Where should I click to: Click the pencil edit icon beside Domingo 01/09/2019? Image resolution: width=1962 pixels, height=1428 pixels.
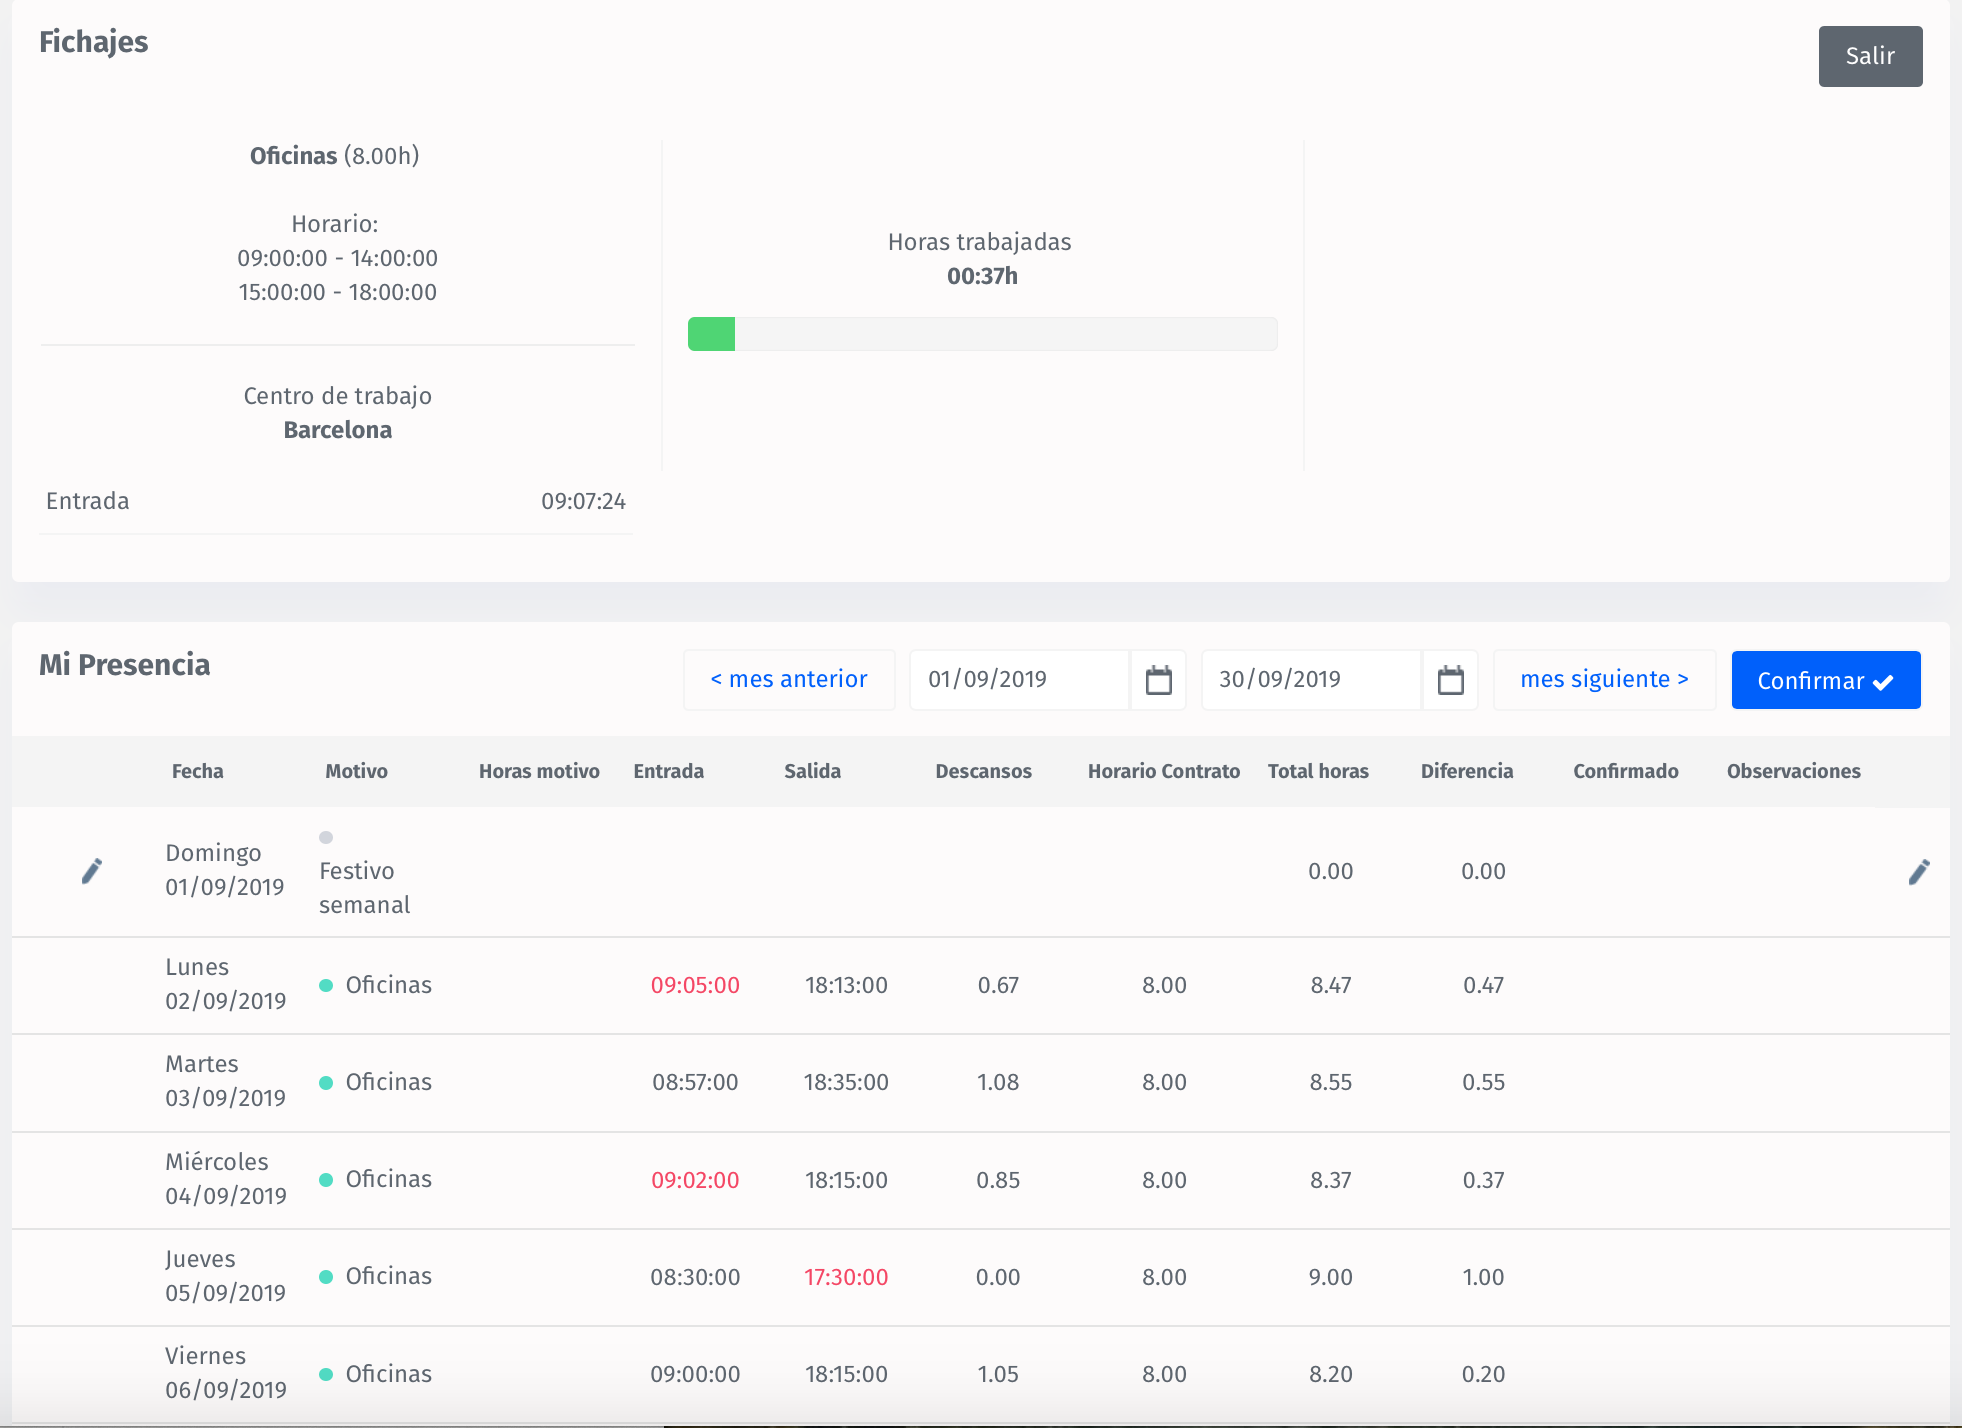pyautogui.click(x=91, y=871)
